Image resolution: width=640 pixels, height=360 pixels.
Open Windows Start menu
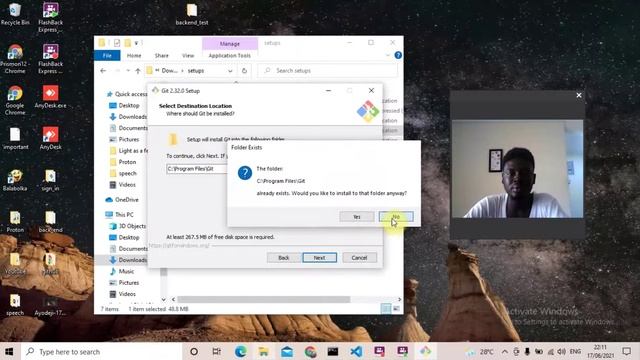click(x=9, y=351)
